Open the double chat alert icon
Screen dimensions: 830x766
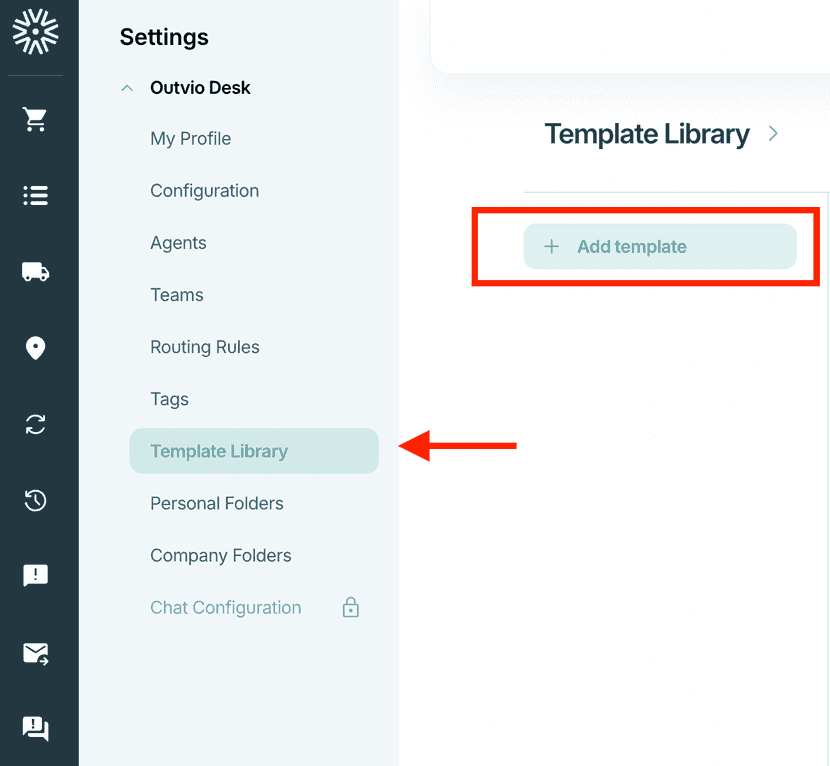click(35, 728)
